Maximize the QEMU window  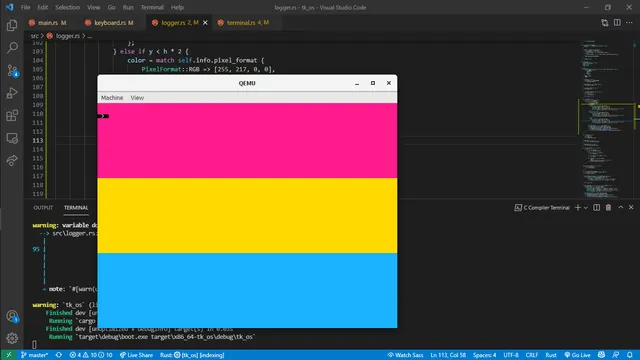[373, 83]
